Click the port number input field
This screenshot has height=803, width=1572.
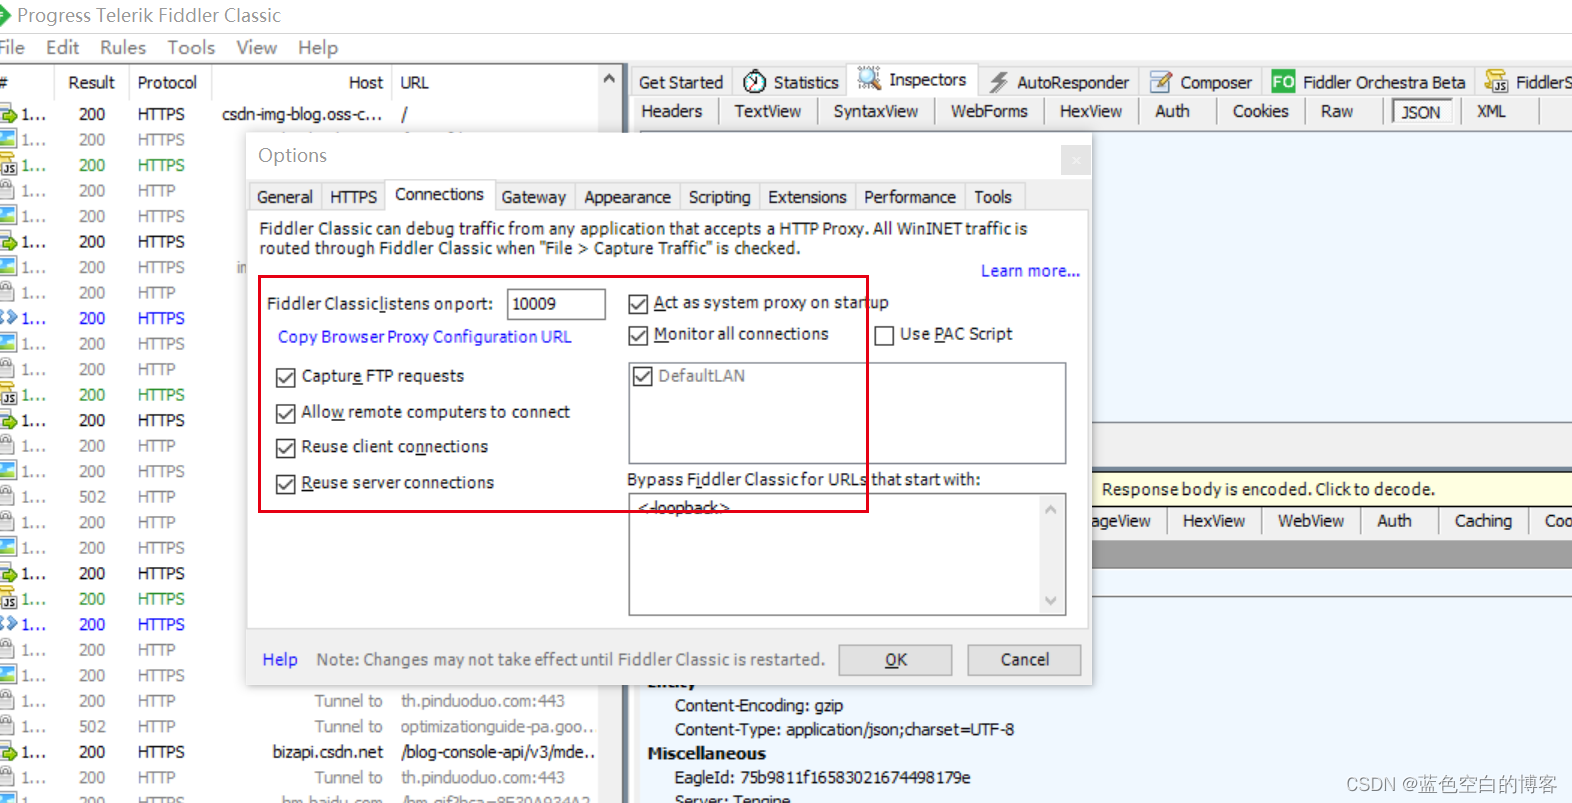[x=556, y=304]
